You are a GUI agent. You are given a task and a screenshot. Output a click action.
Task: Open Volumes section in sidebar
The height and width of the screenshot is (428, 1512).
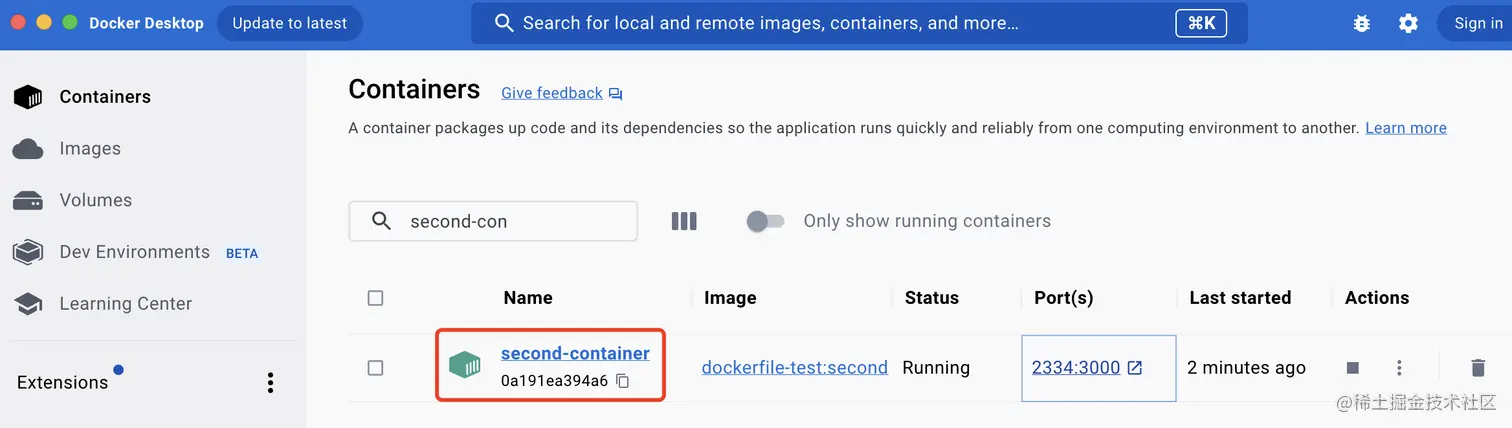(x=95, y=200)
